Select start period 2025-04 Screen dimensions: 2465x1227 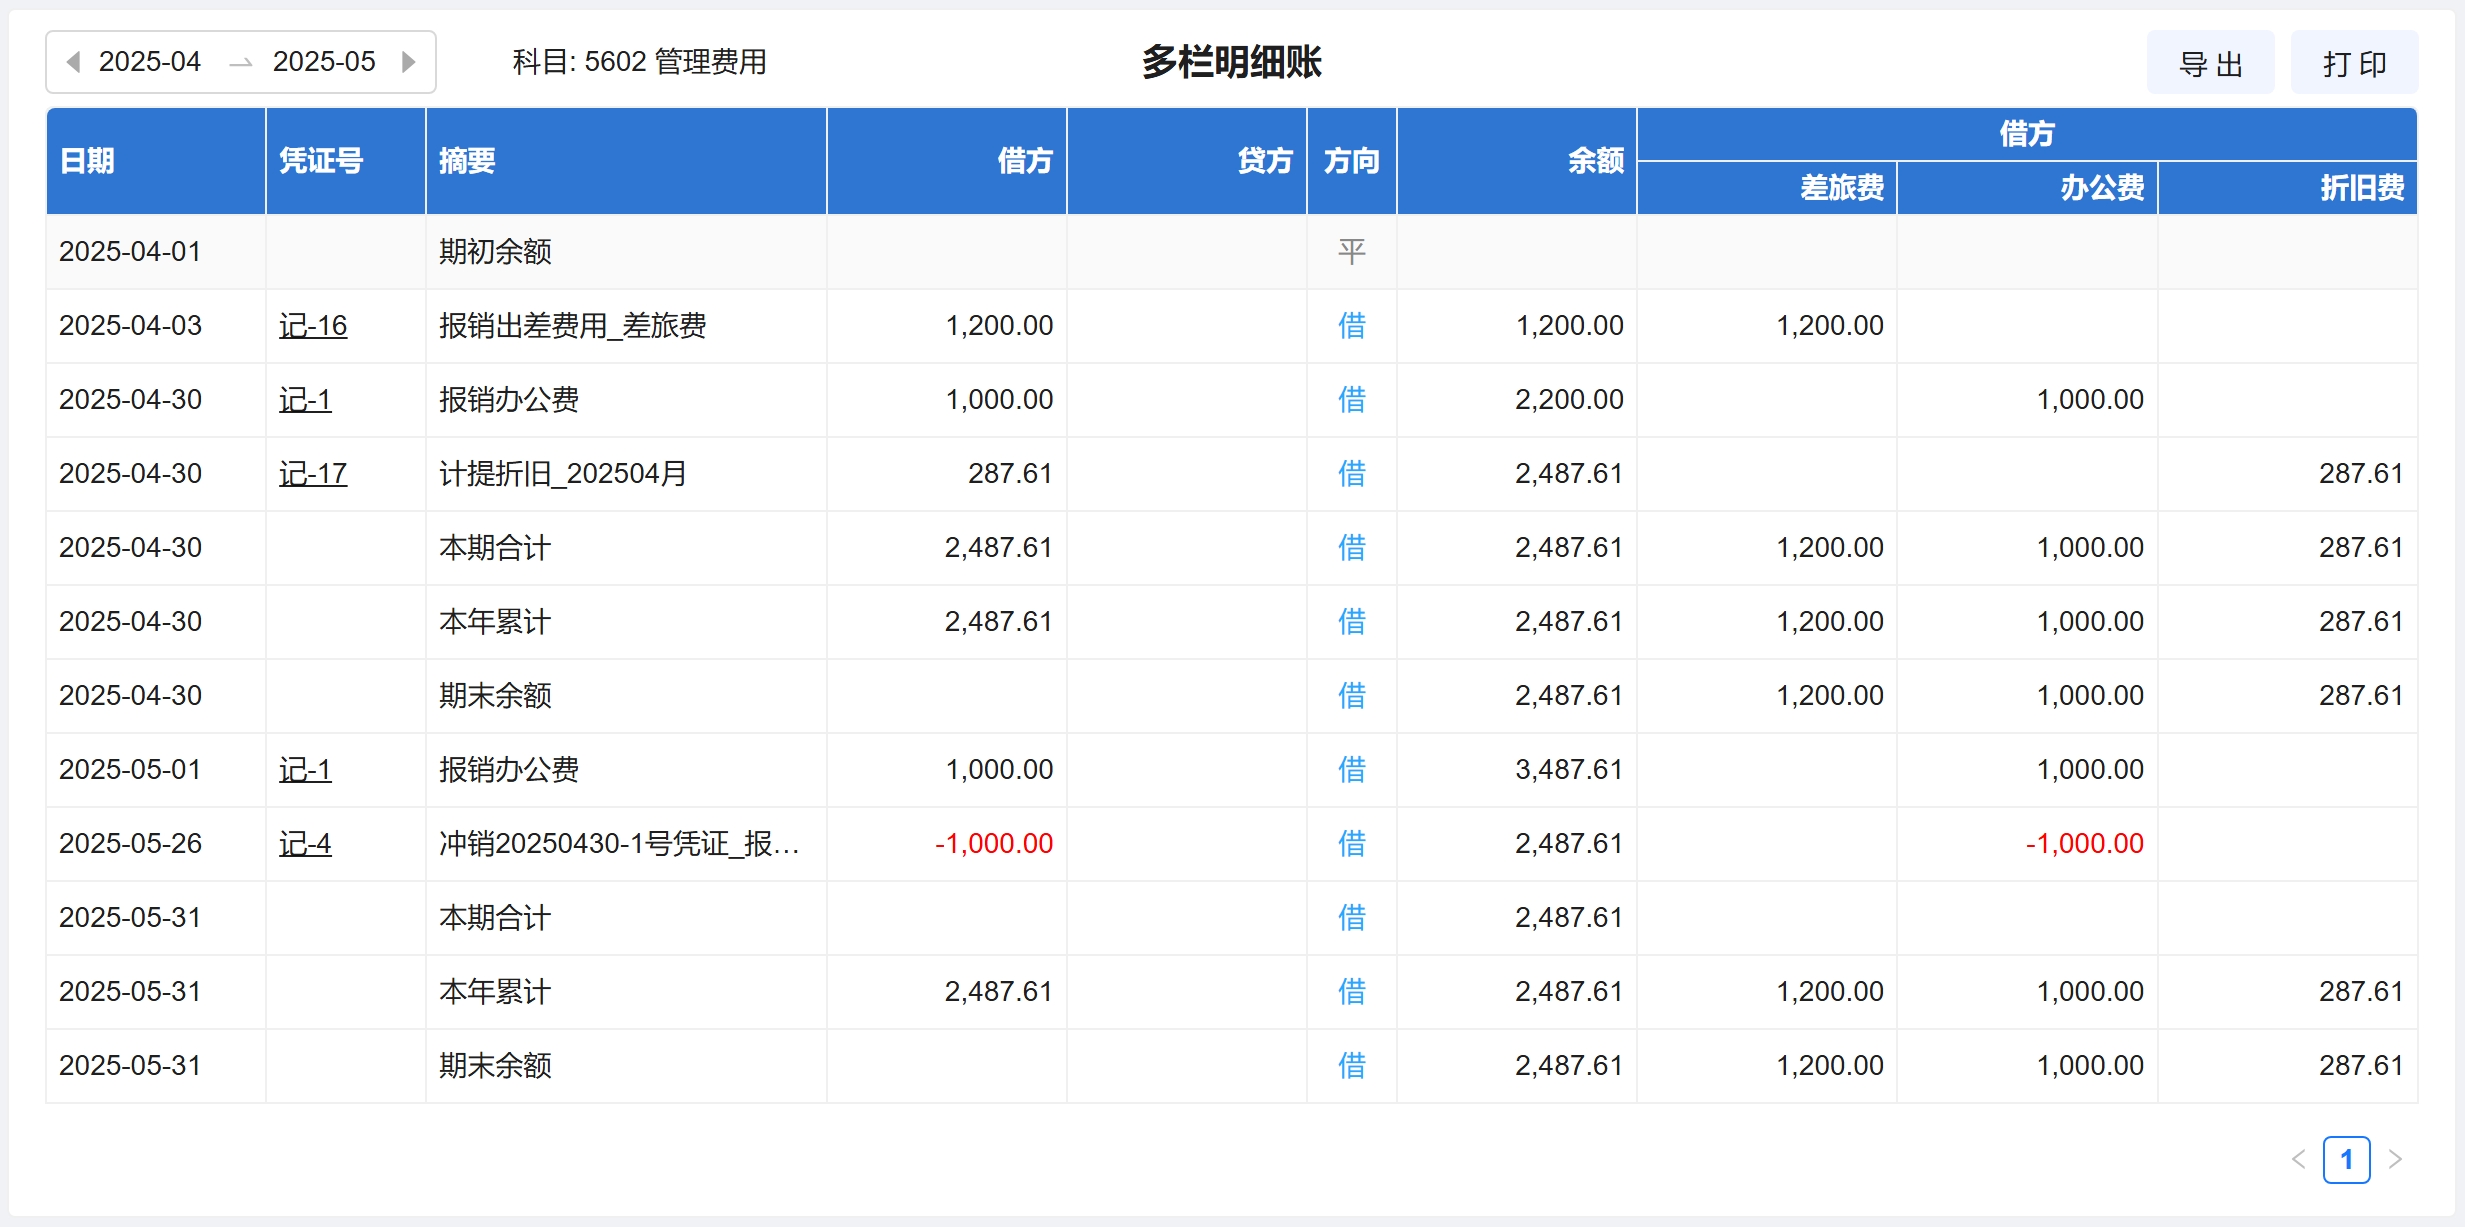click(150, 62)
